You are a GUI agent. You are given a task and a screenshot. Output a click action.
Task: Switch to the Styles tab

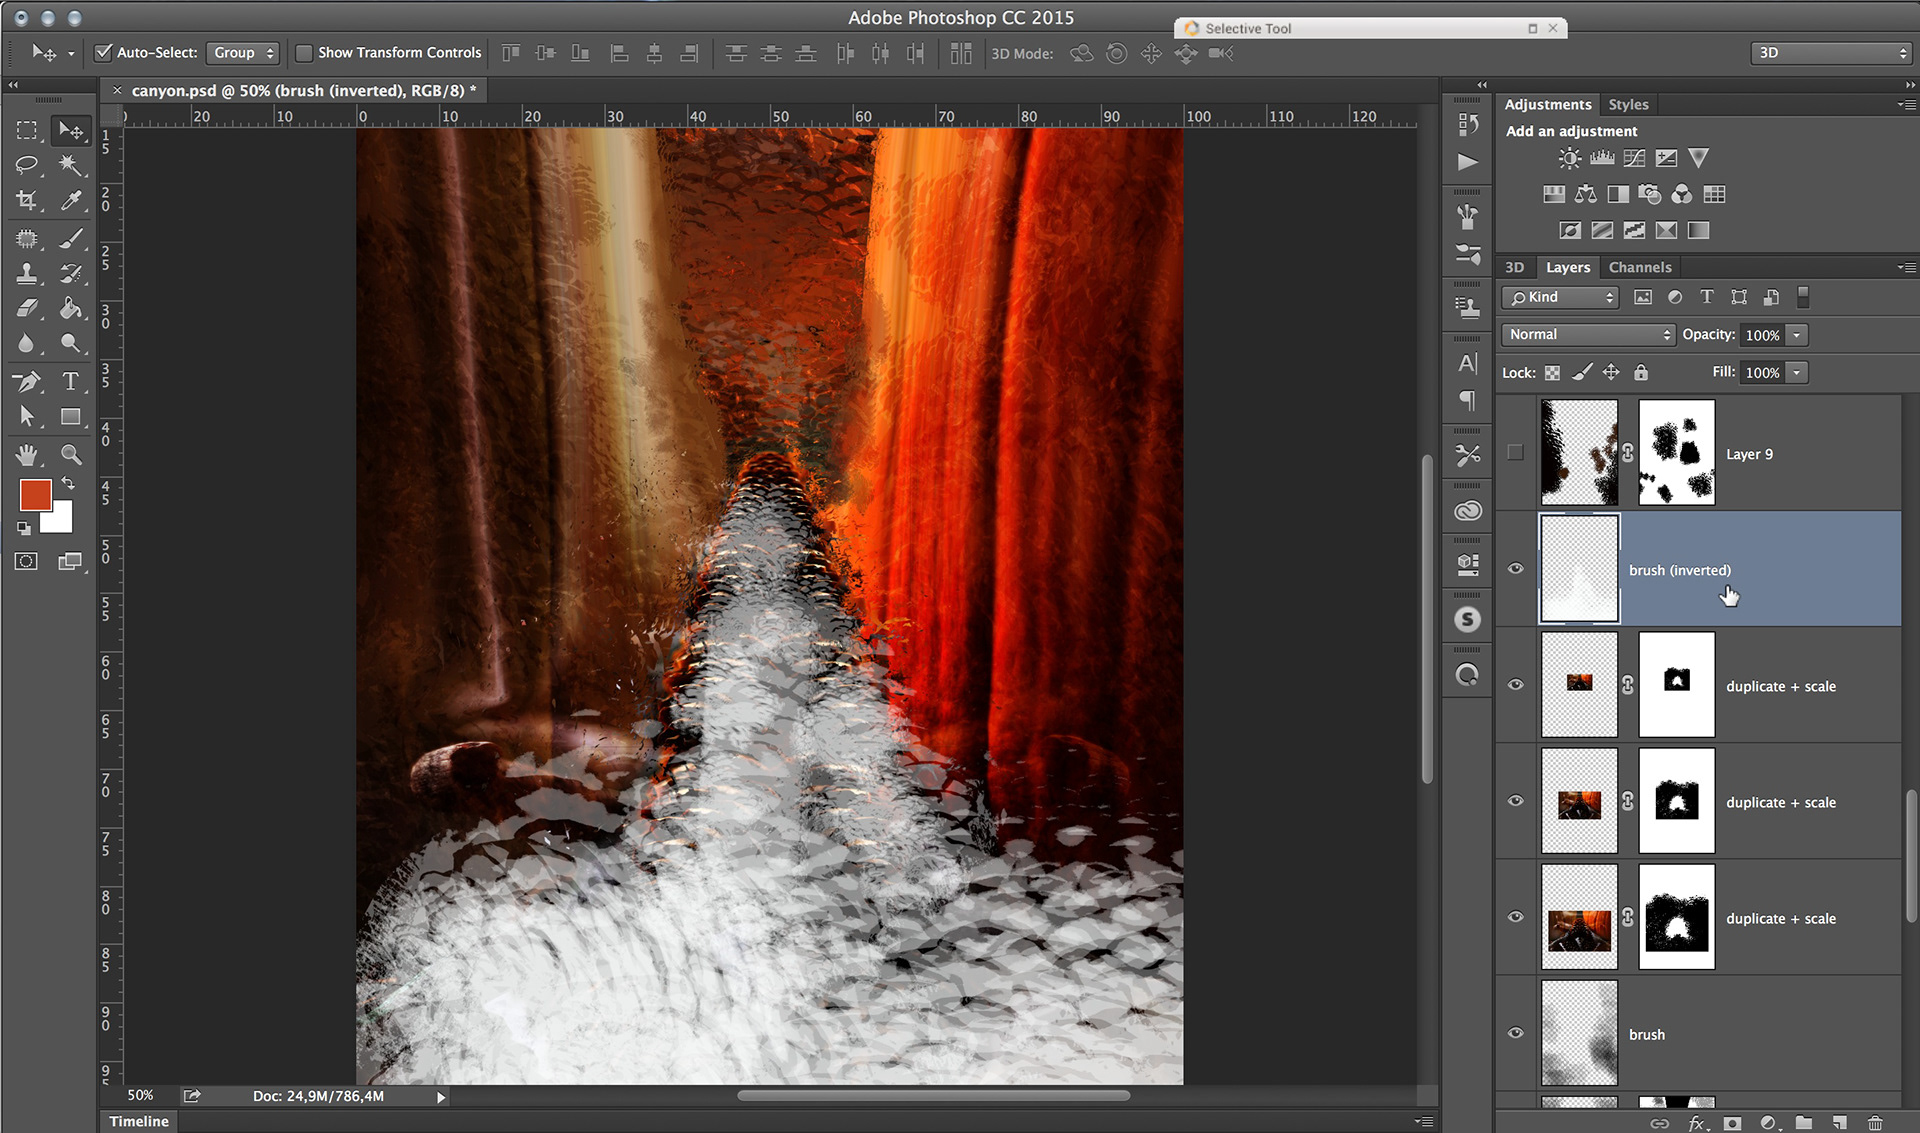coord(1627,104)
